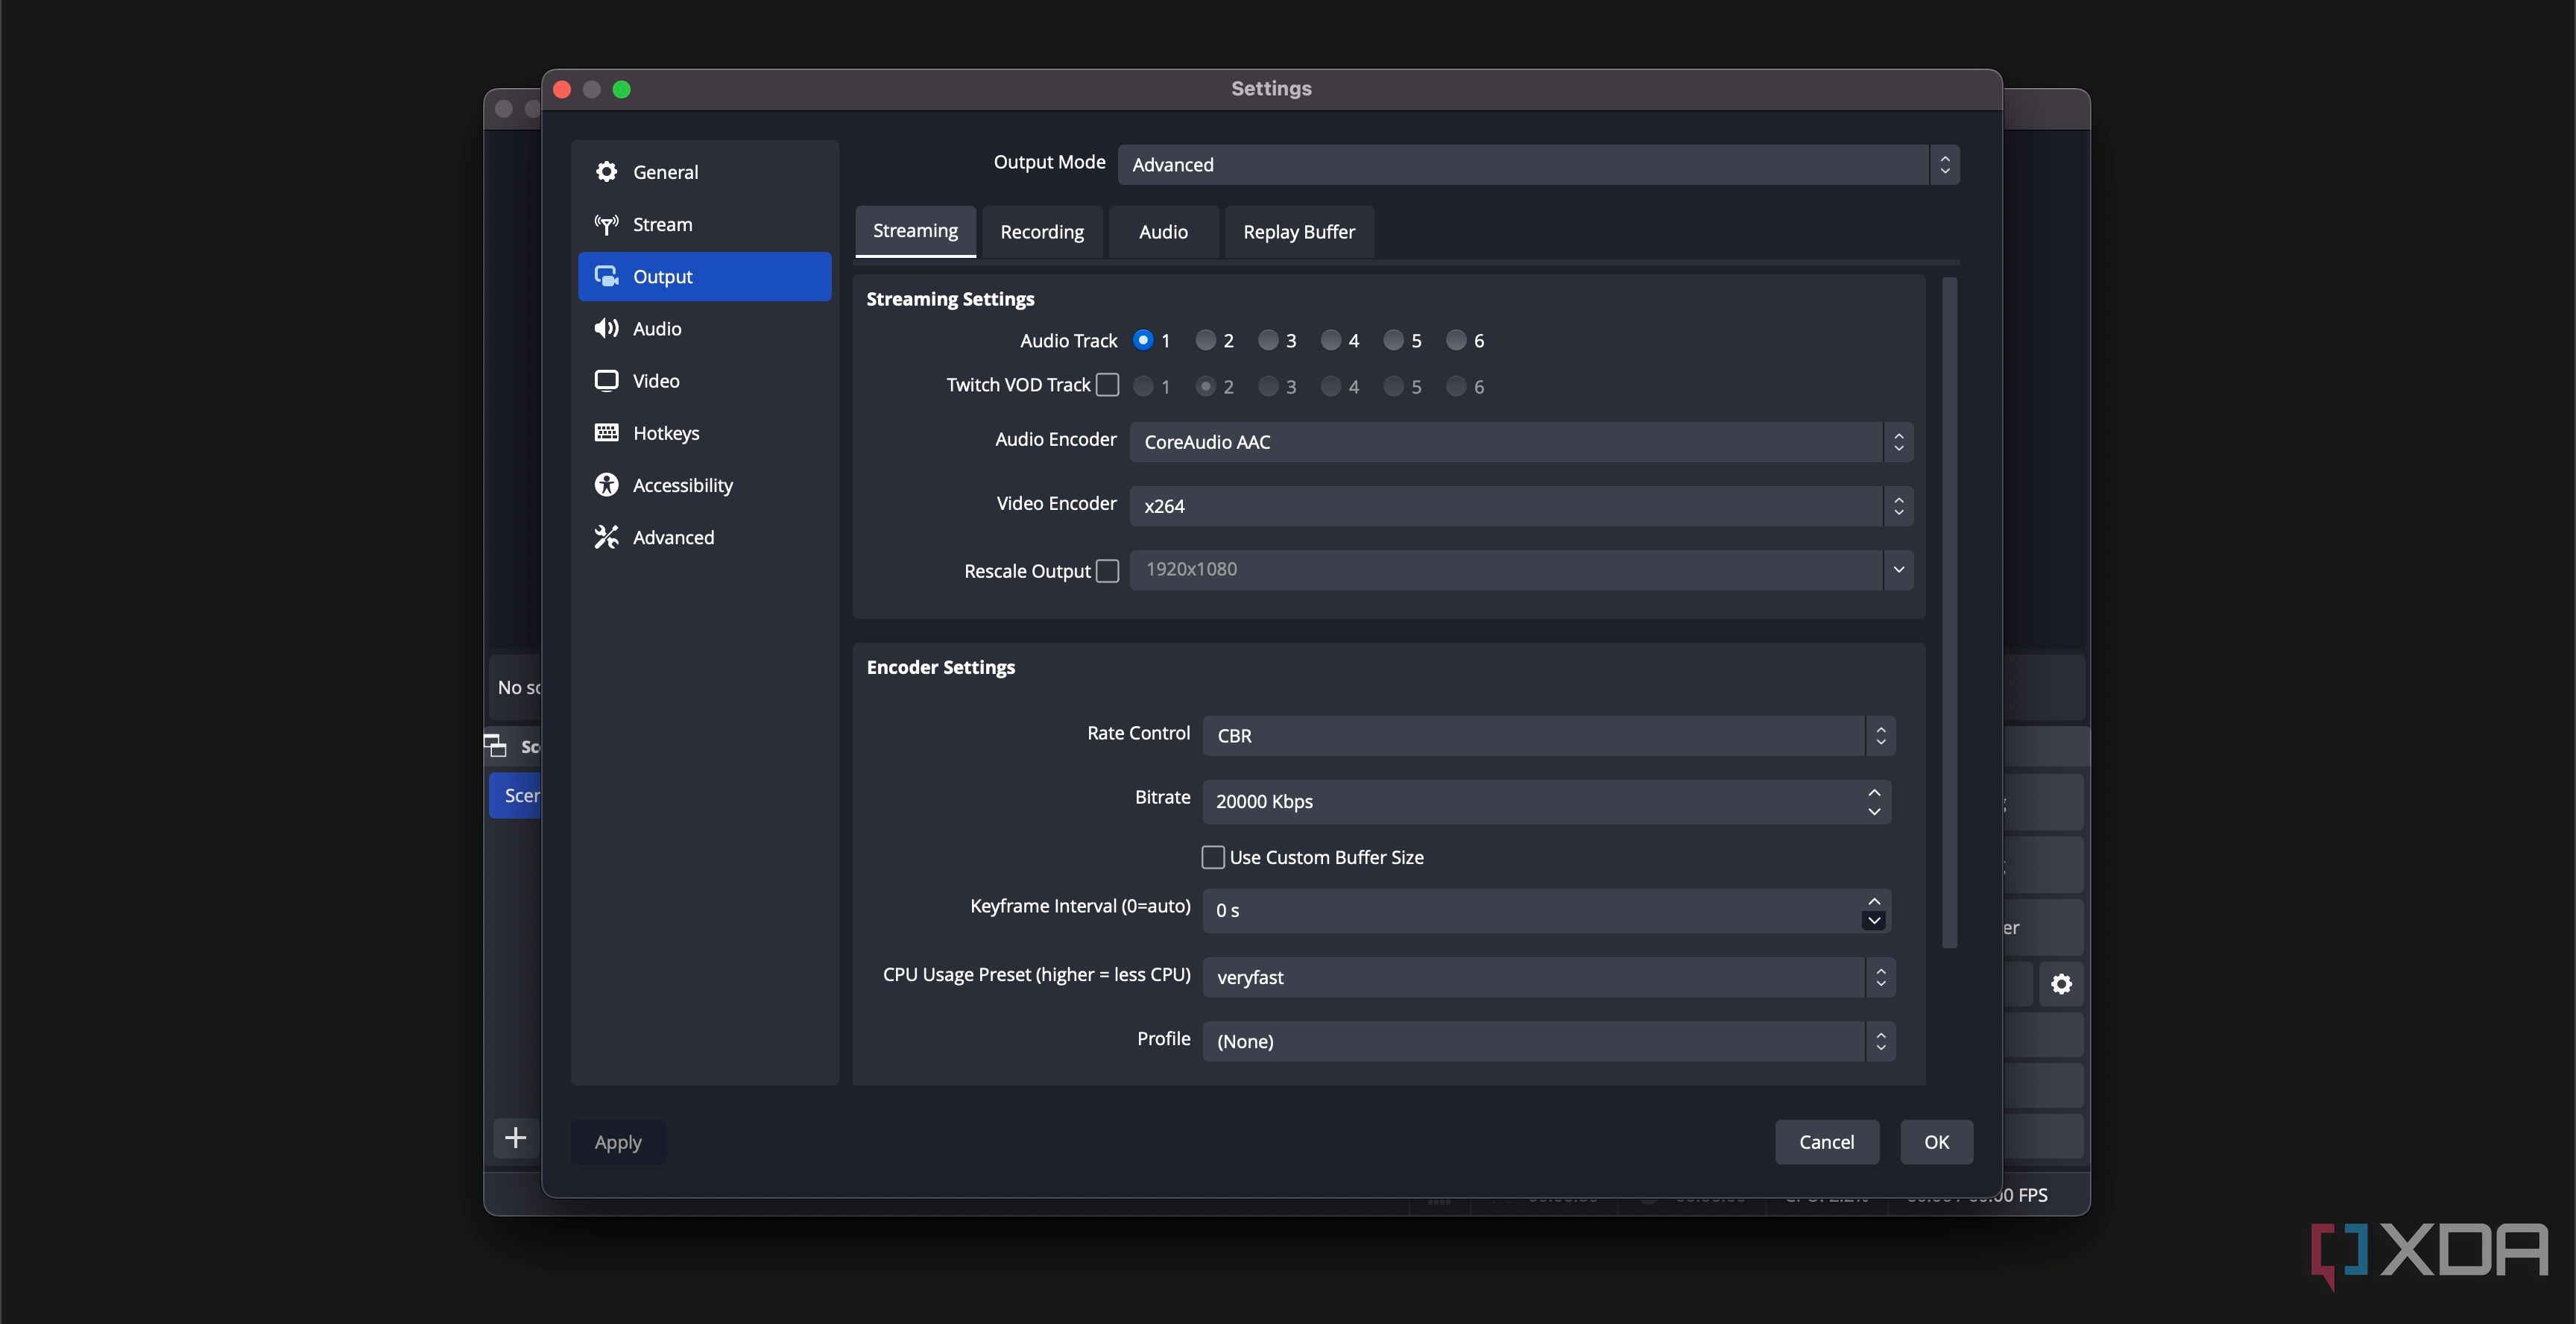This screenshot has width=2576, height=1324.
Task: Select the Hotkeys keyboard icon
Action: [x=606, y=433]
